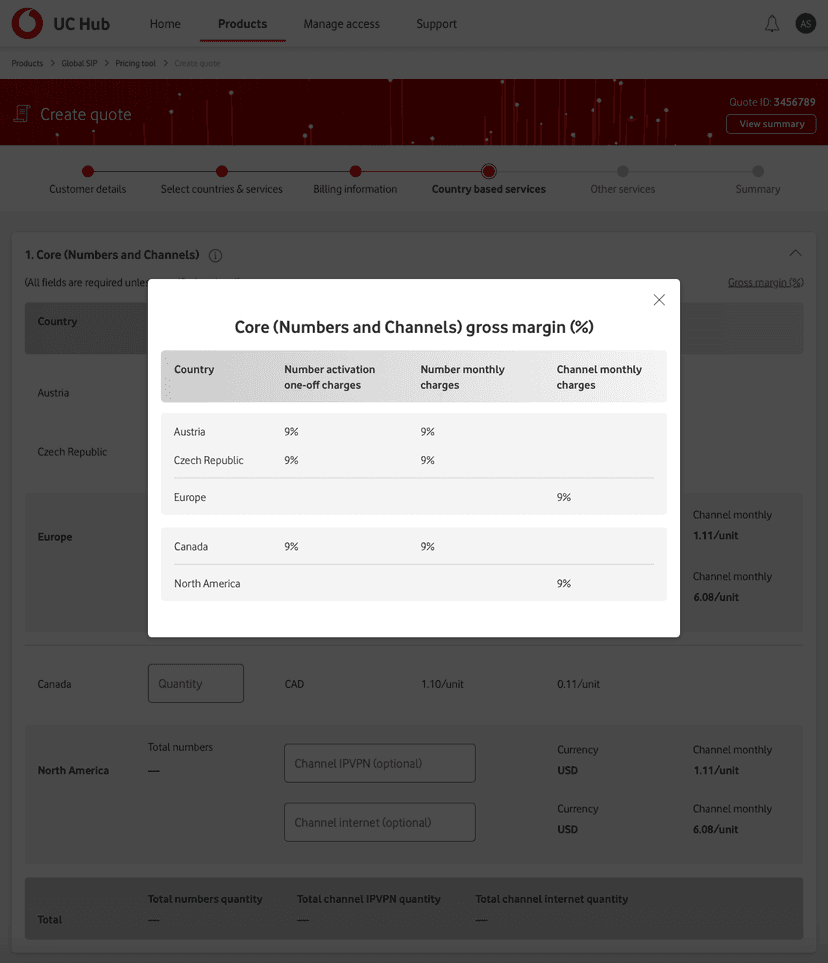The image size is (828, 963).
Task: Click the Quote ID 3456789 text
Action: 772,102
